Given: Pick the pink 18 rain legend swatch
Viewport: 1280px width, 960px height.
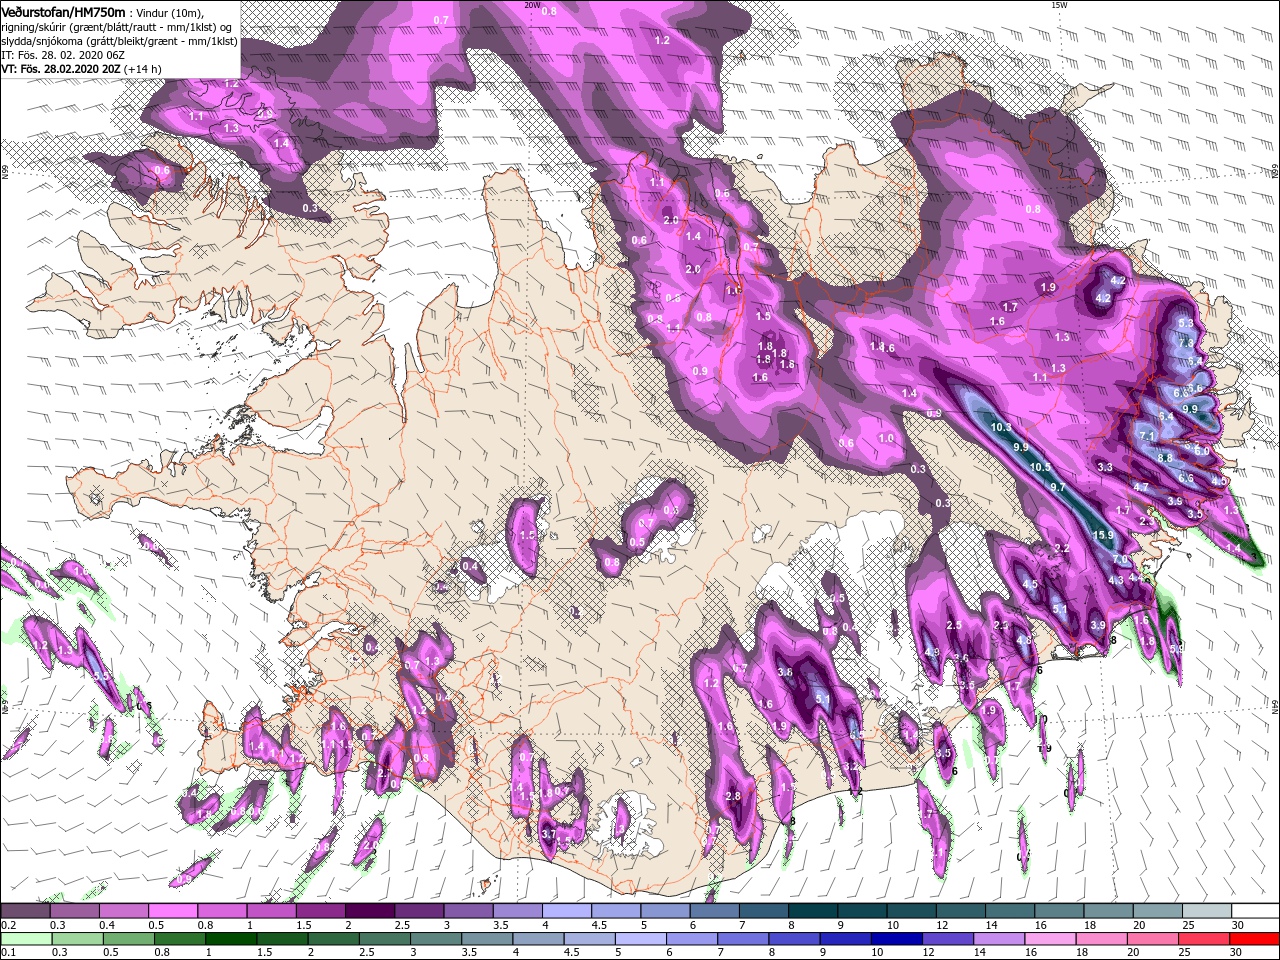Looking at the screenshot, I should tap(1100, 939).
